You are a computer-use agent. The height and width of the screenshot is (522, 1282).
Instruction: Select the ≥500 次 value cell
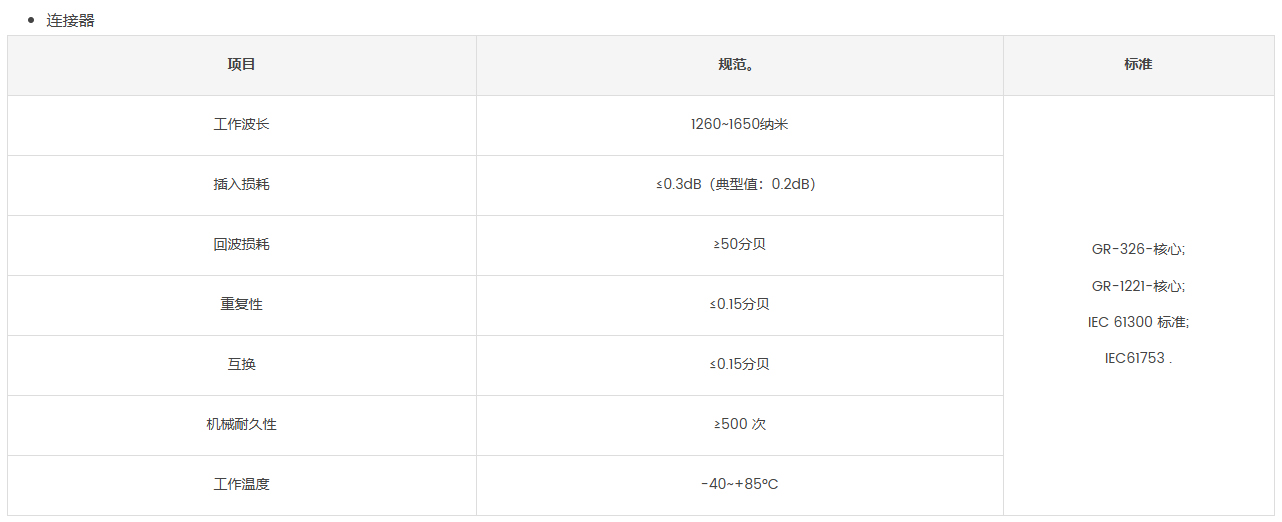tap(740, 425)
